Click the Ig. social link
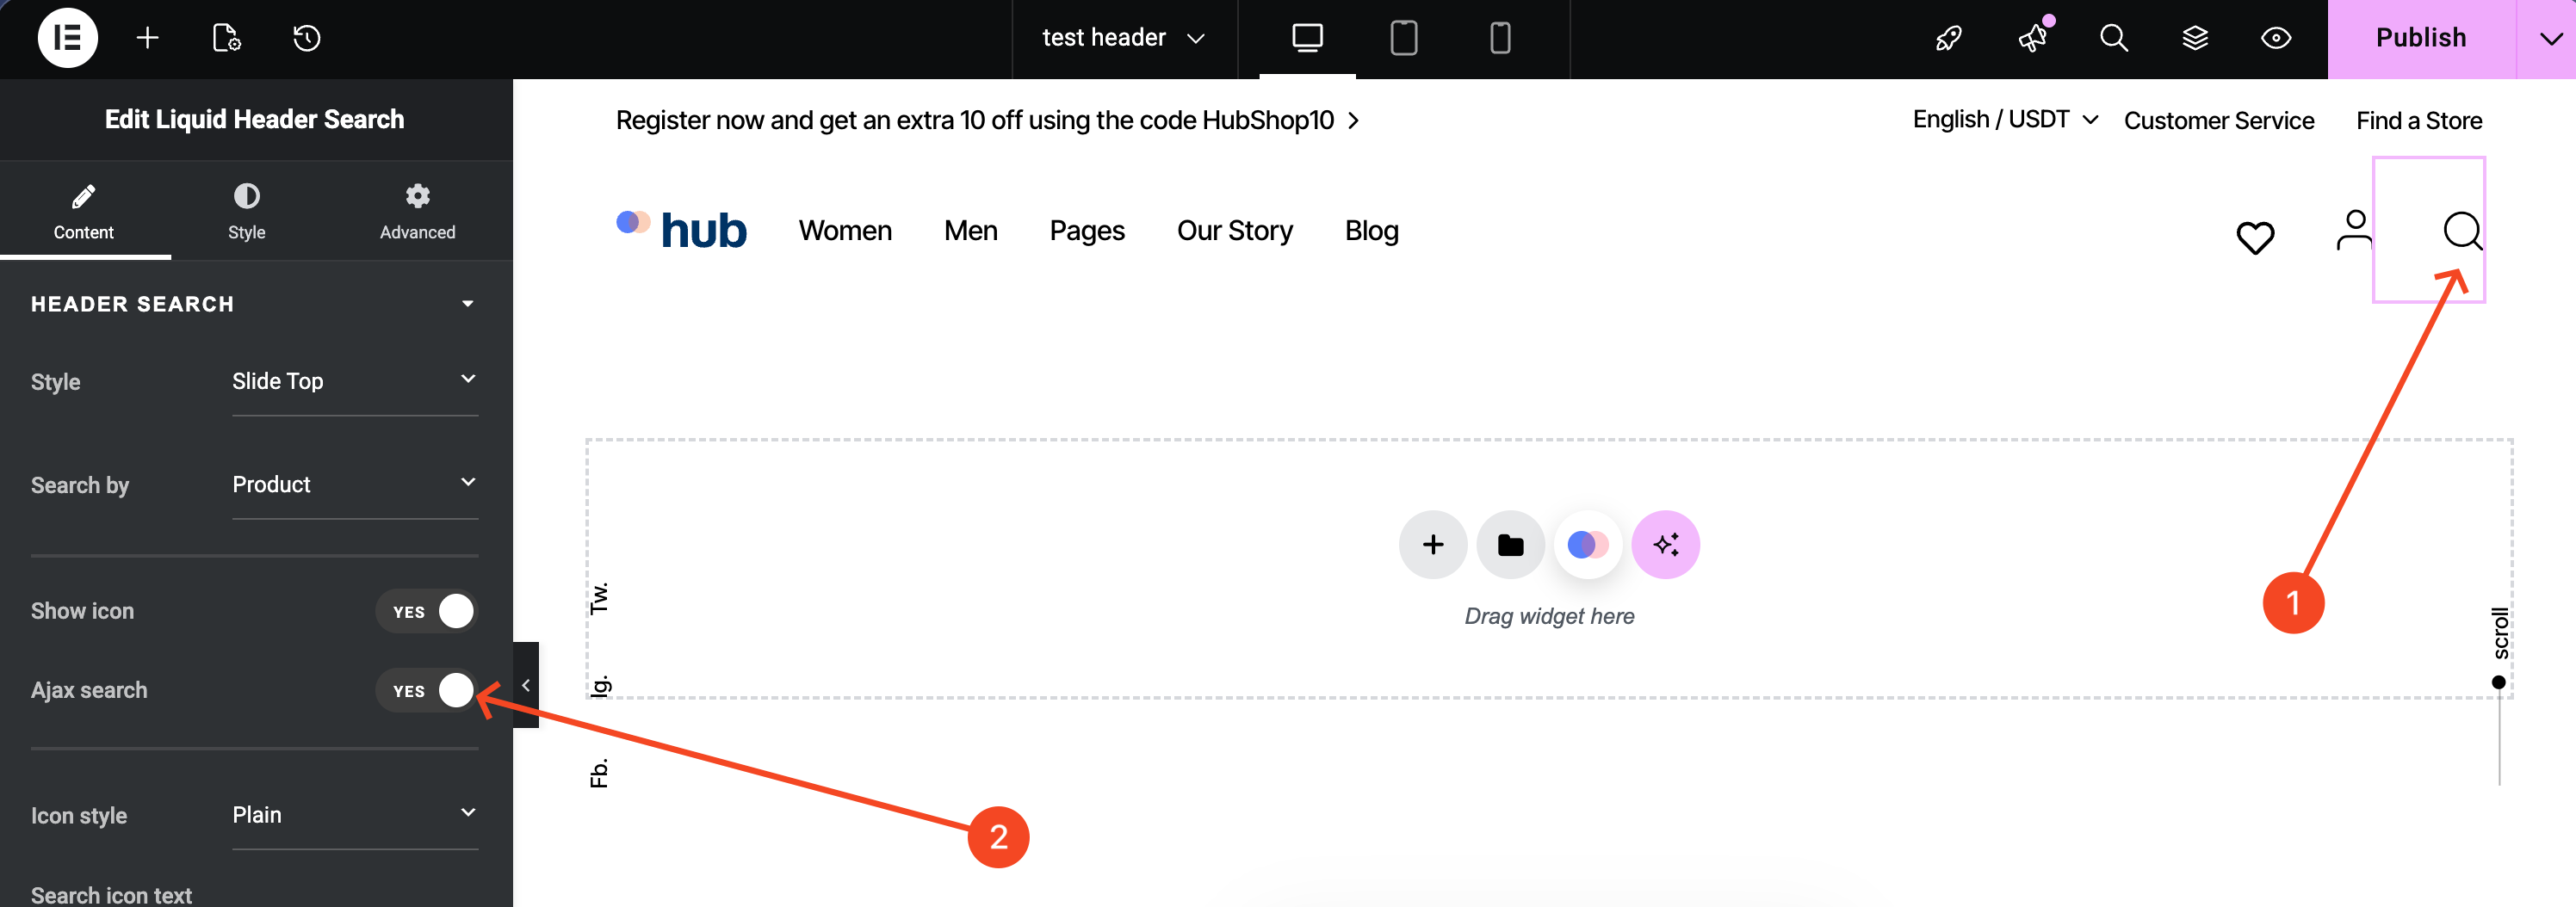2576x907 pixels. 598,684
